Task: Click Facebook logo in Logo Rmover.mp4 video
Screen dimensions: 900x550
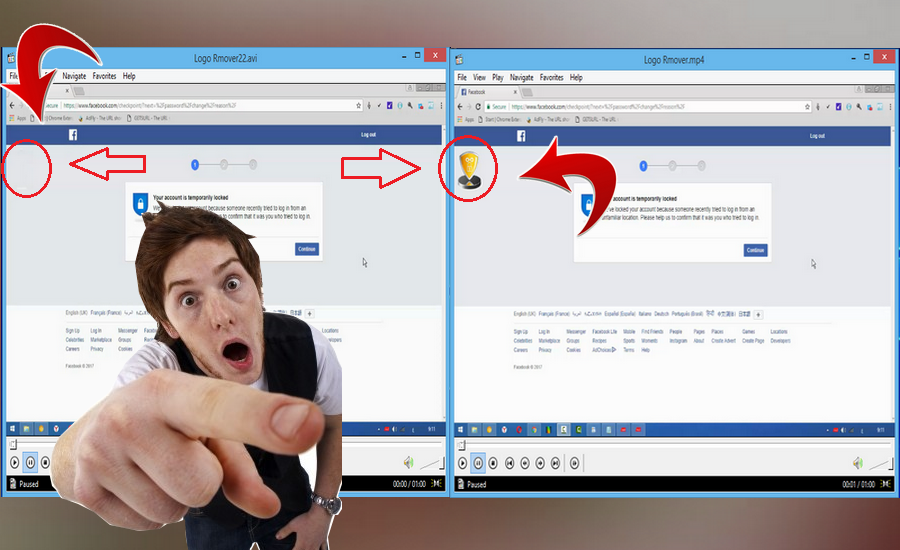Action: click(521, 136)
